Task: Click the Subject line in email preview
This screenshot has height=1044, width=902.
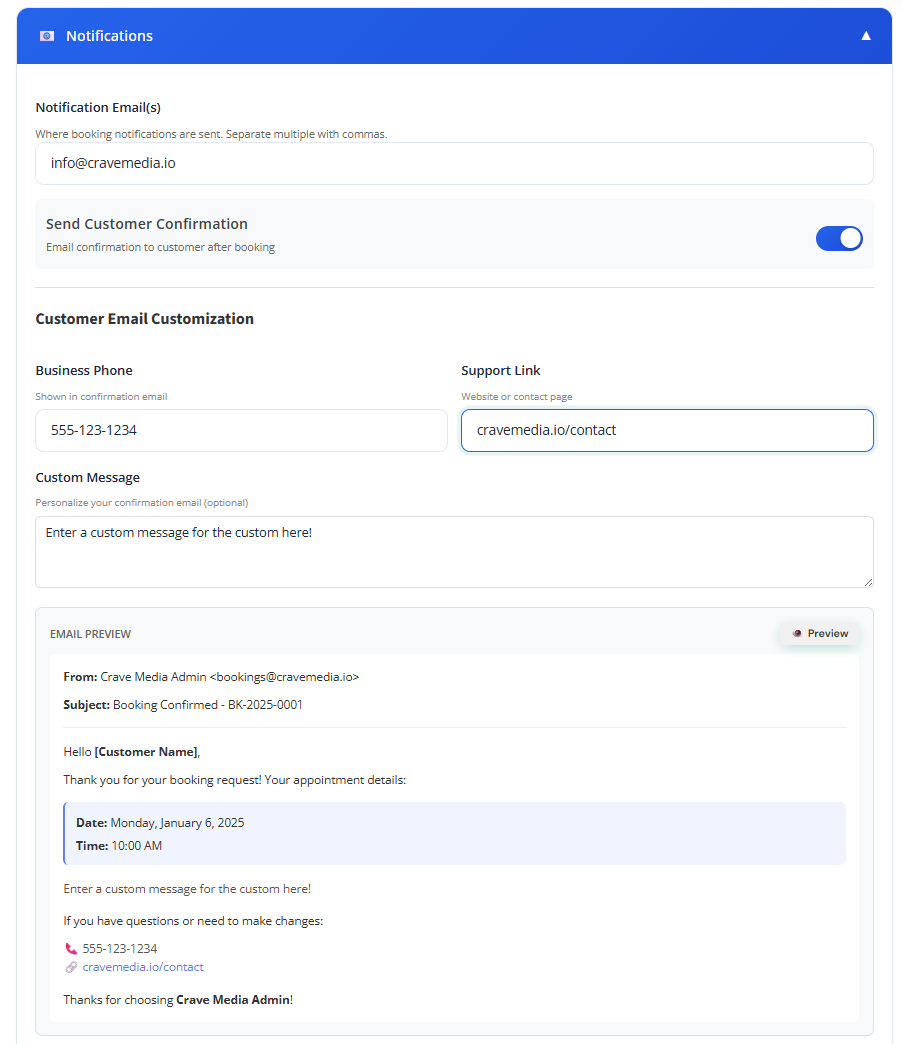Action: point(183,705)
